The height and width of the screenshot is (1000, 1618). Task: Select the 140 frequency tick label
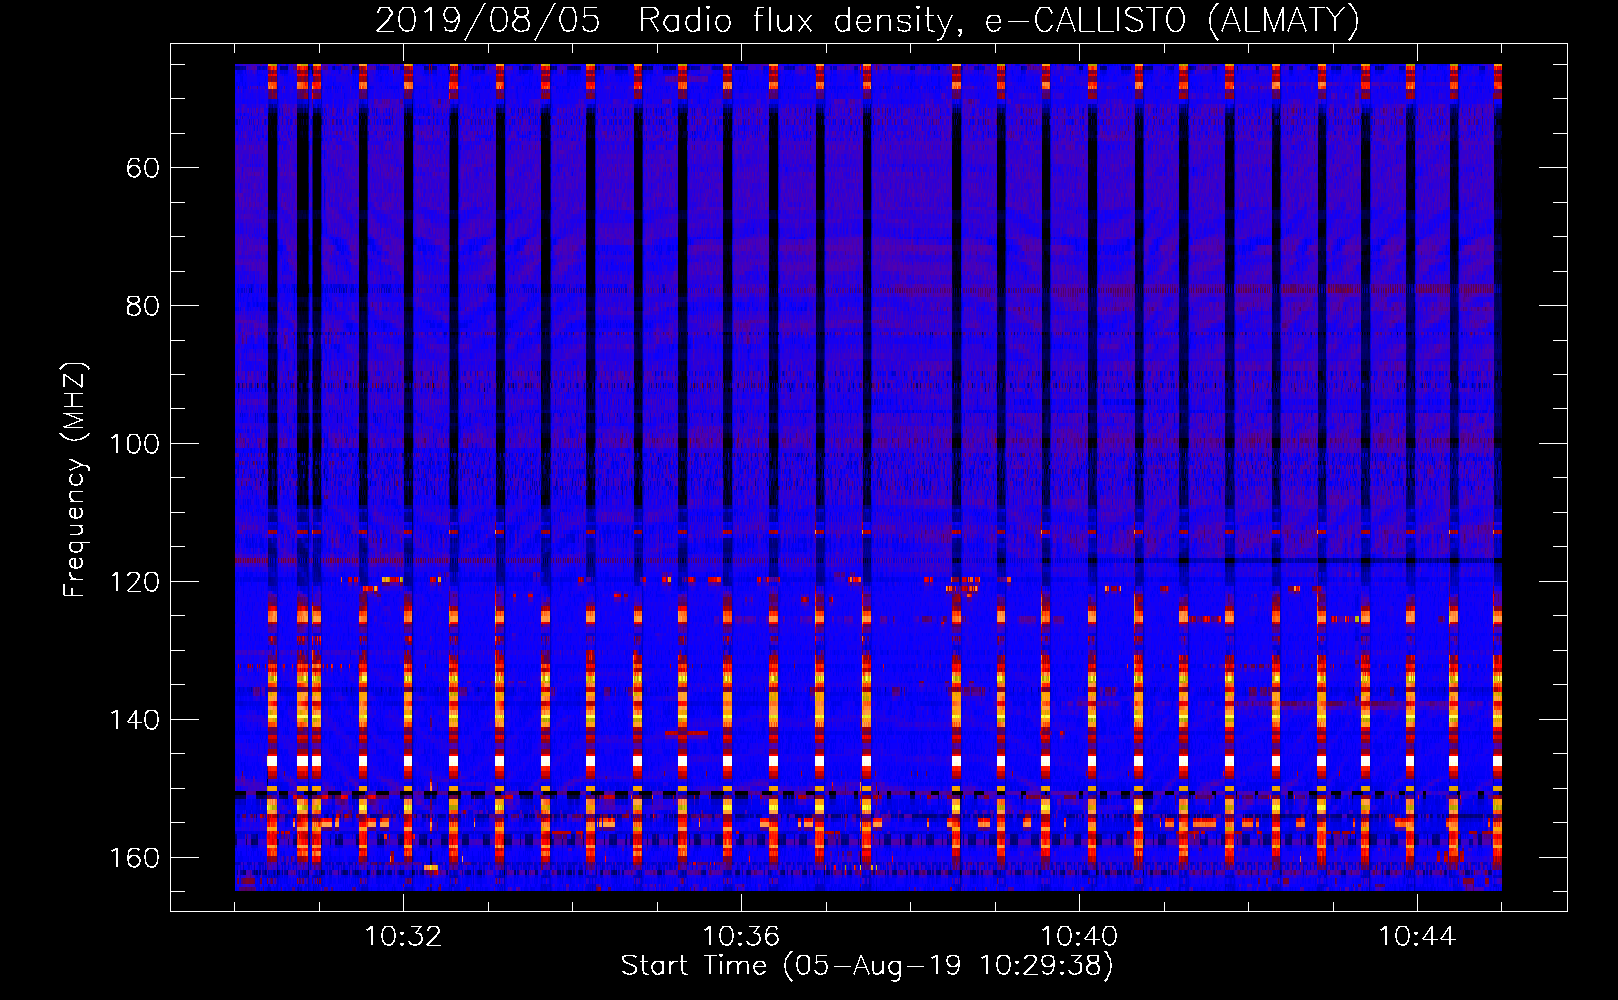click(x=135, y=720)
